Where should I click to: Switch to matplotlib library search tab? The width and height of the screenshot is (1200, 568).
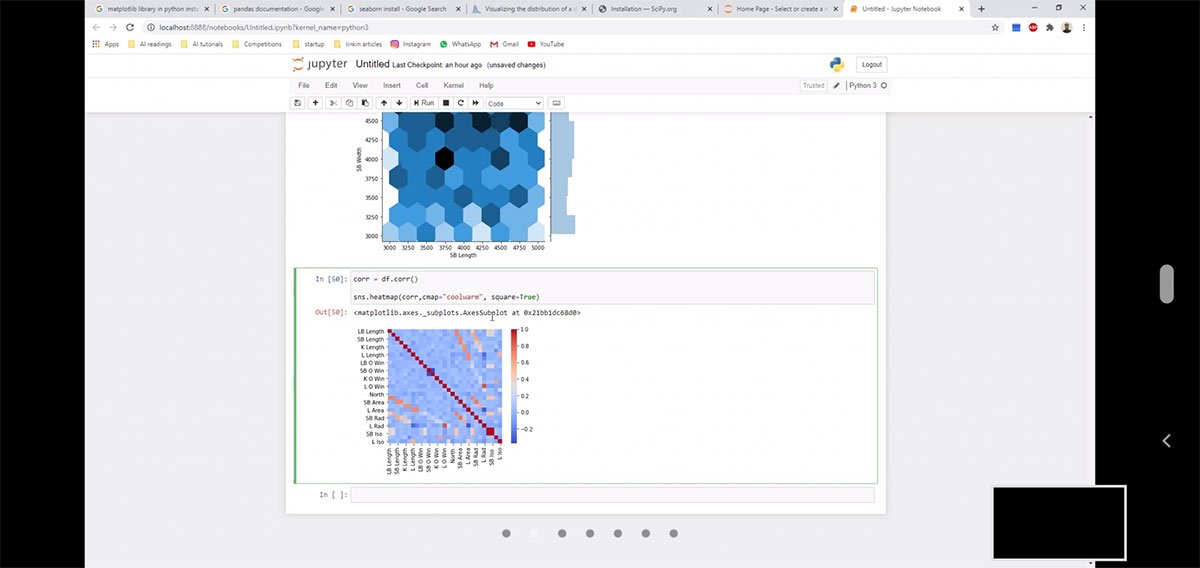pos(150,8)
